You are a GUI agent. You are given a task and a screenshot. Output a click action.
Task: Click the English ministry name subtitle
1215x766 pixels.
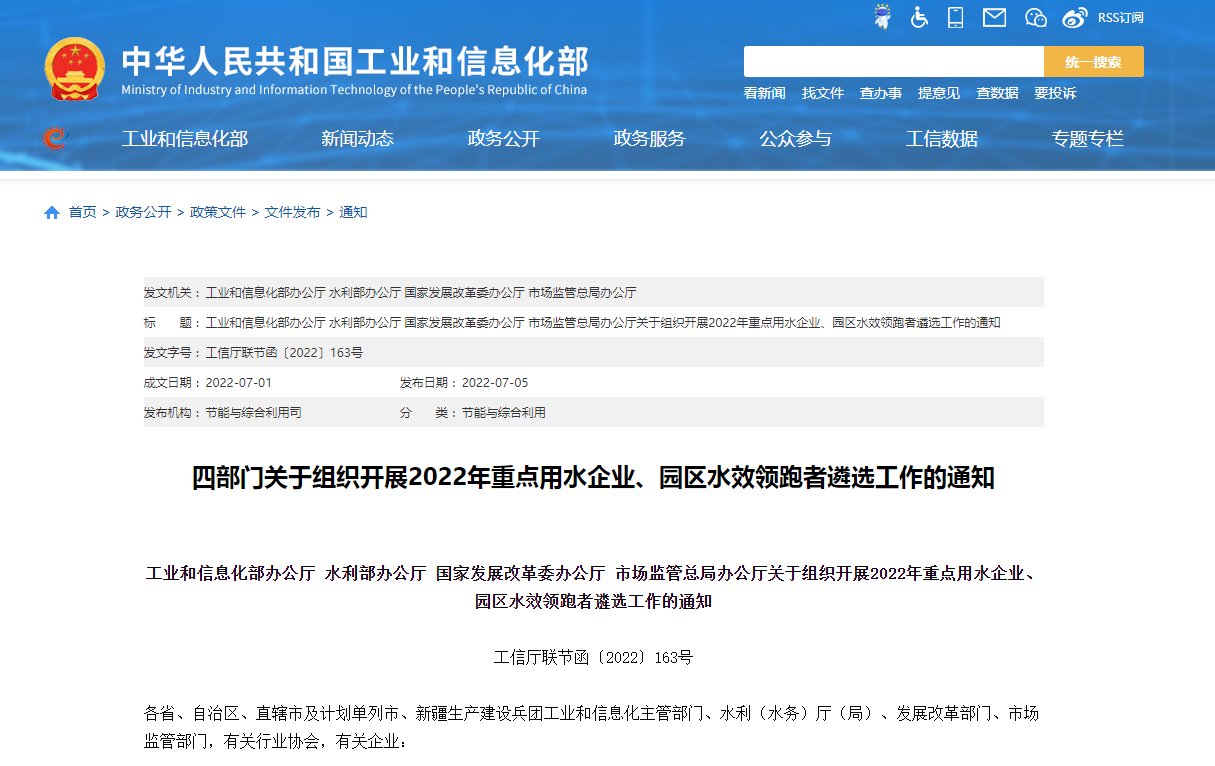pyautogui.click(x=354, y=90)
